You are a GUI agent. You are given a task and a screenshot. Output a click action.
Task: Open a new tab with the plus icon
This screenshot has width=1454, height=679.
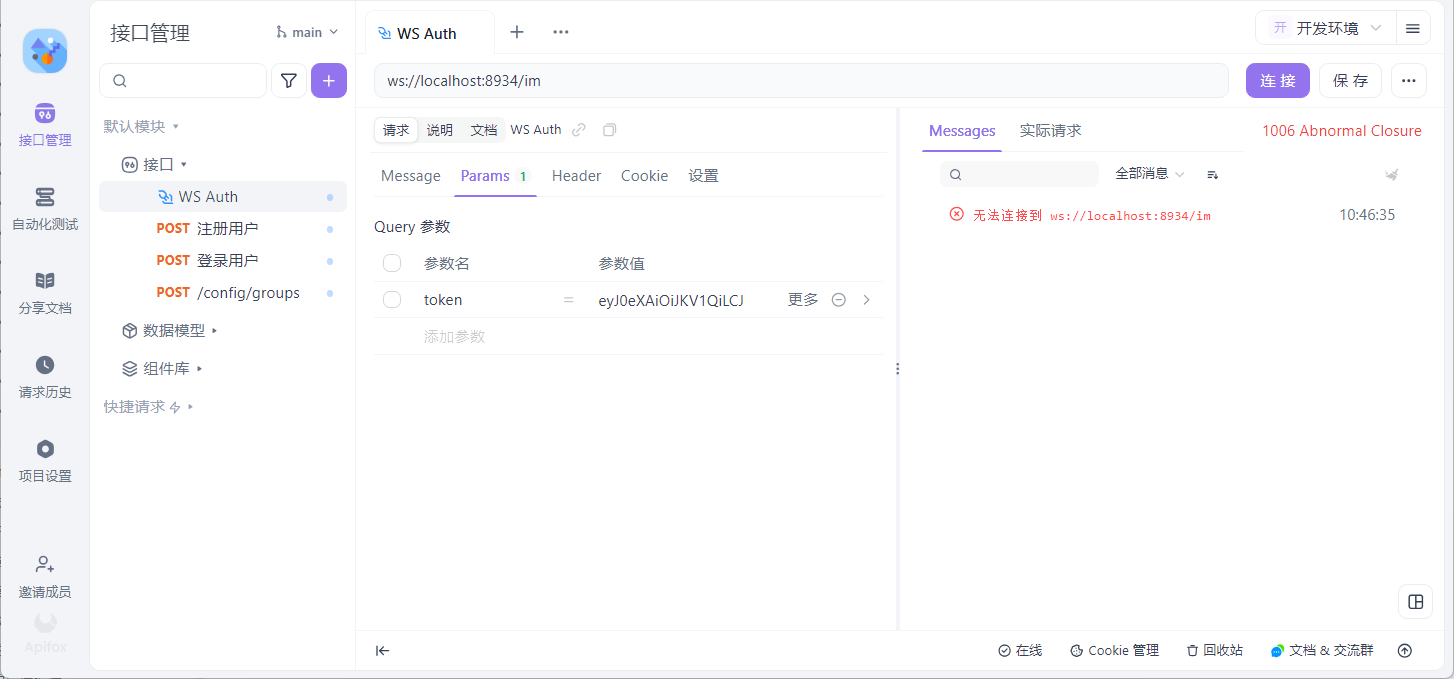pos(517,32)
